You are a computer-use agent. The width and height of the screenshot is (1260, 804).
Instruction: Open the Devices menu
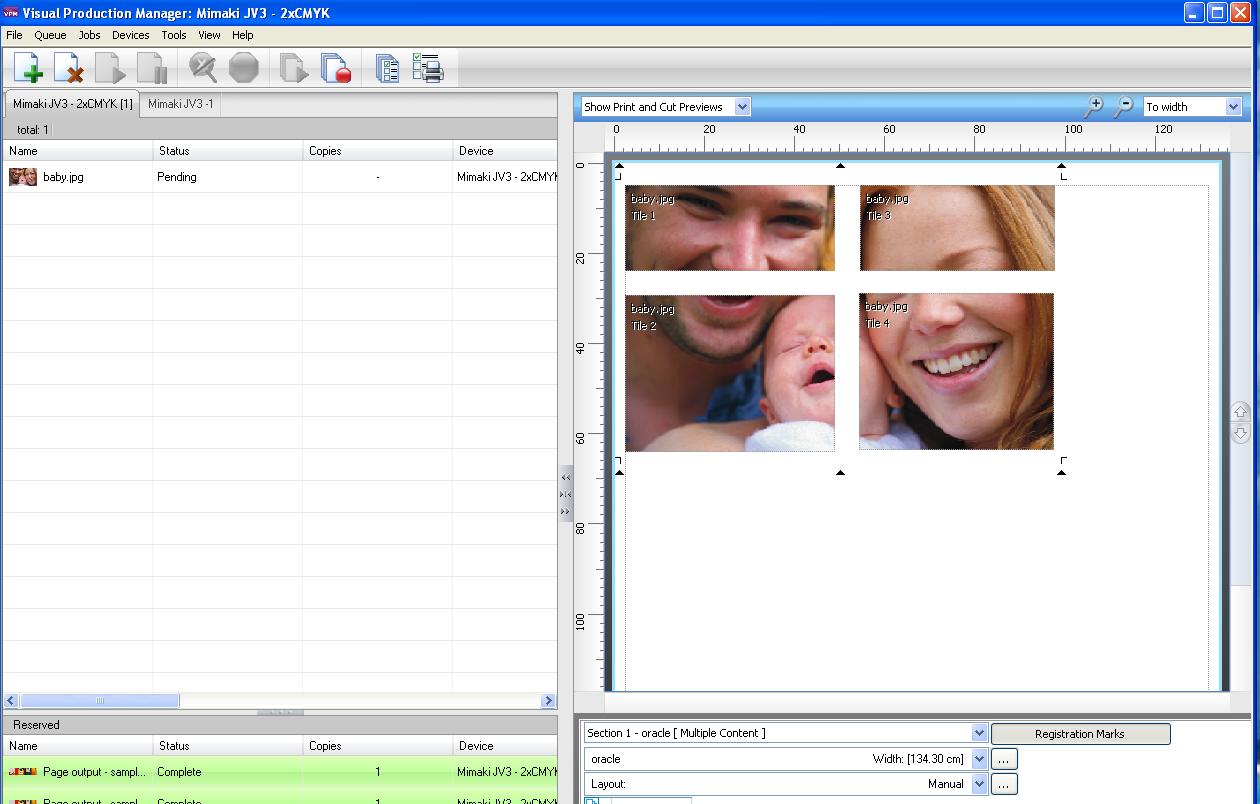pos(130,35)
